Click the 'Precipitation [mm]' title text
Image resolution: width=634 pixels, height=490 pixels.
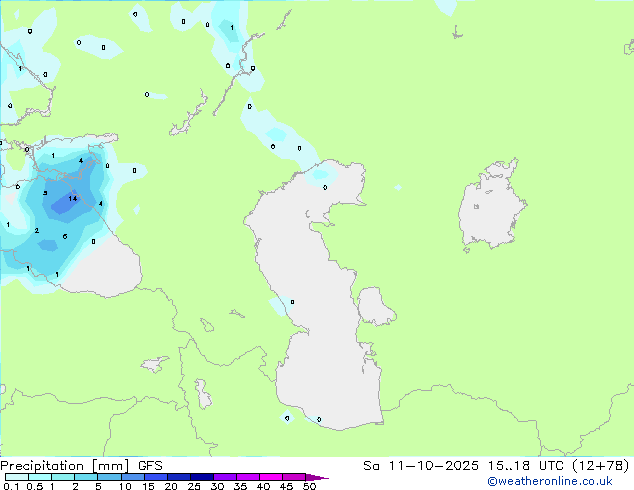click(65, 466)
